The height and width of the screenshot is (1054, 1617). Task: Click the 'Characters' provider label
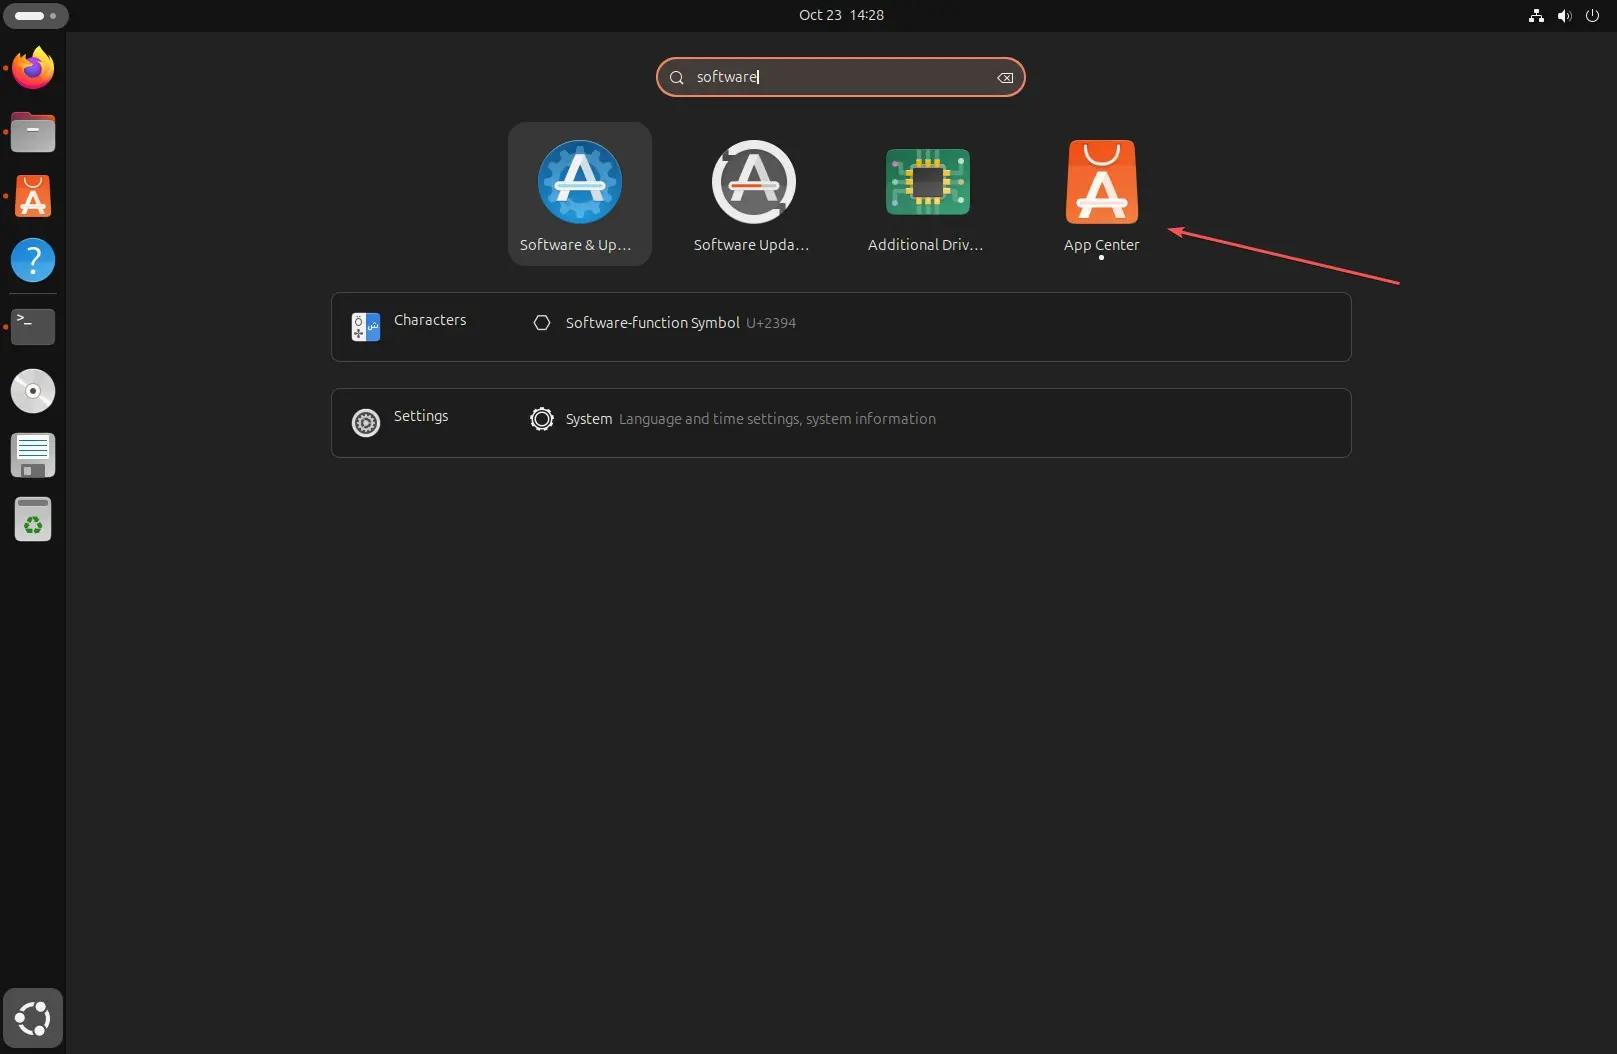[x=430, y=320]
